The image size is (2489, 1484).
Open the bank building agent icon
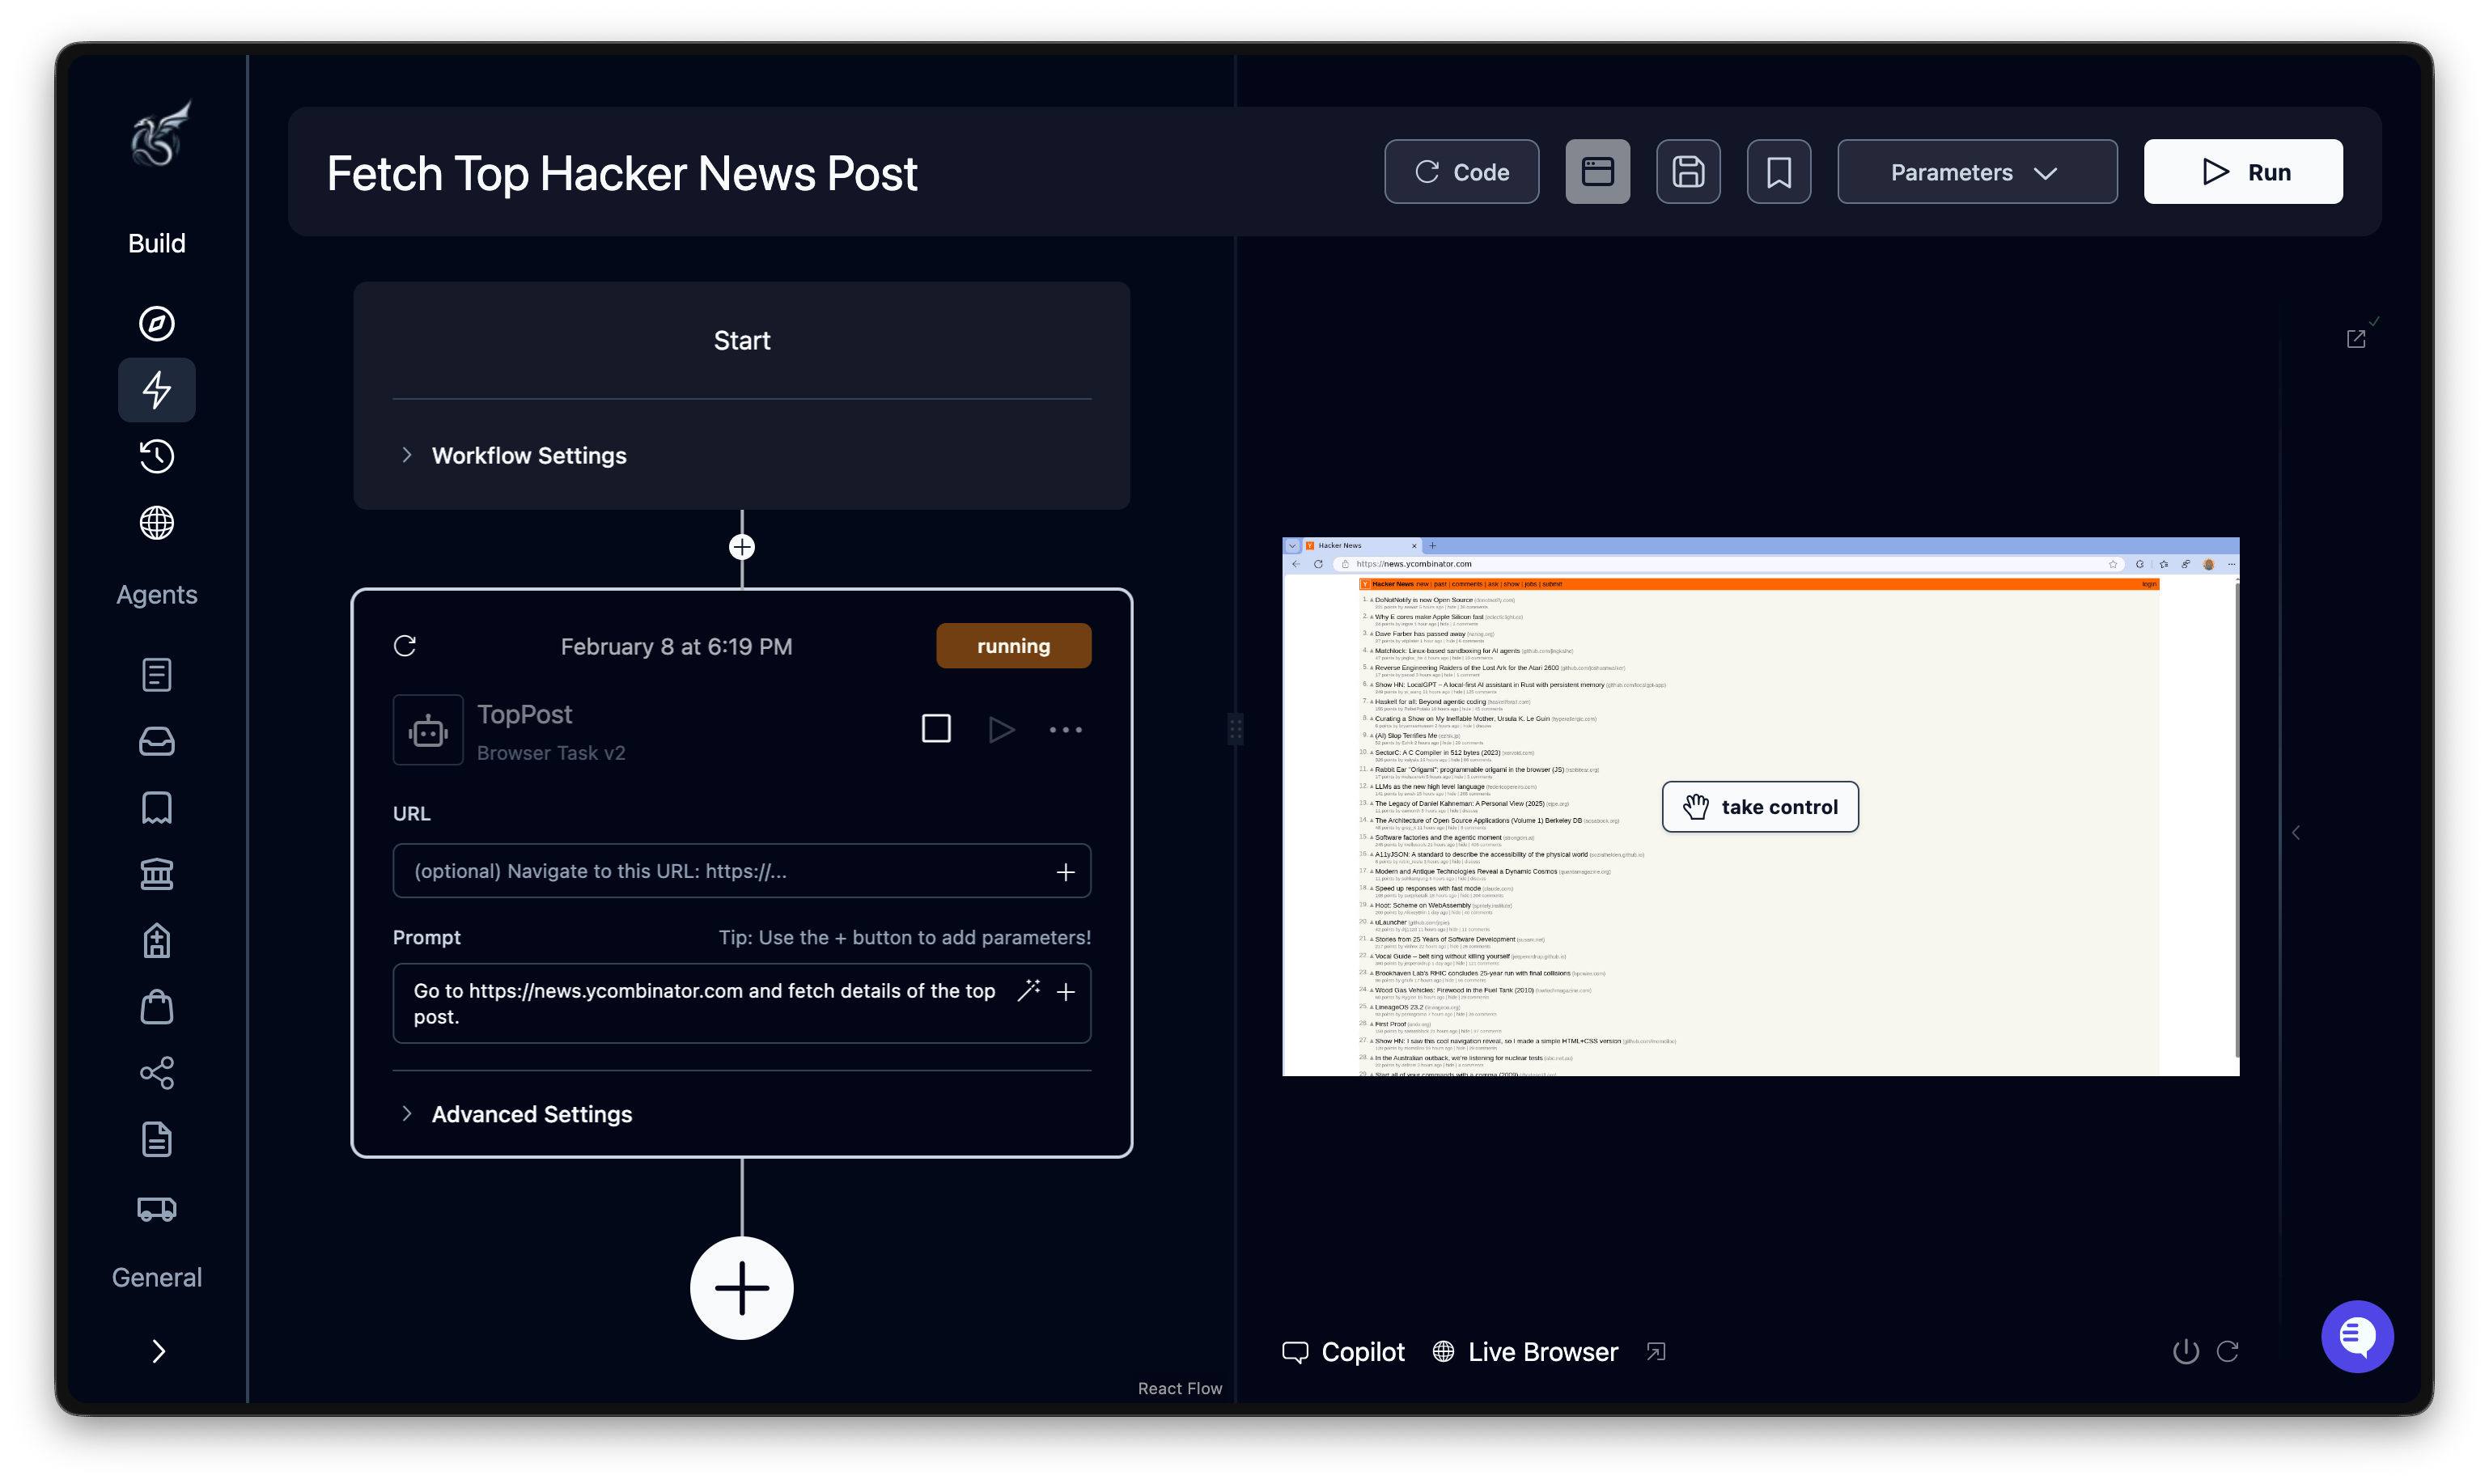[157, 873]
